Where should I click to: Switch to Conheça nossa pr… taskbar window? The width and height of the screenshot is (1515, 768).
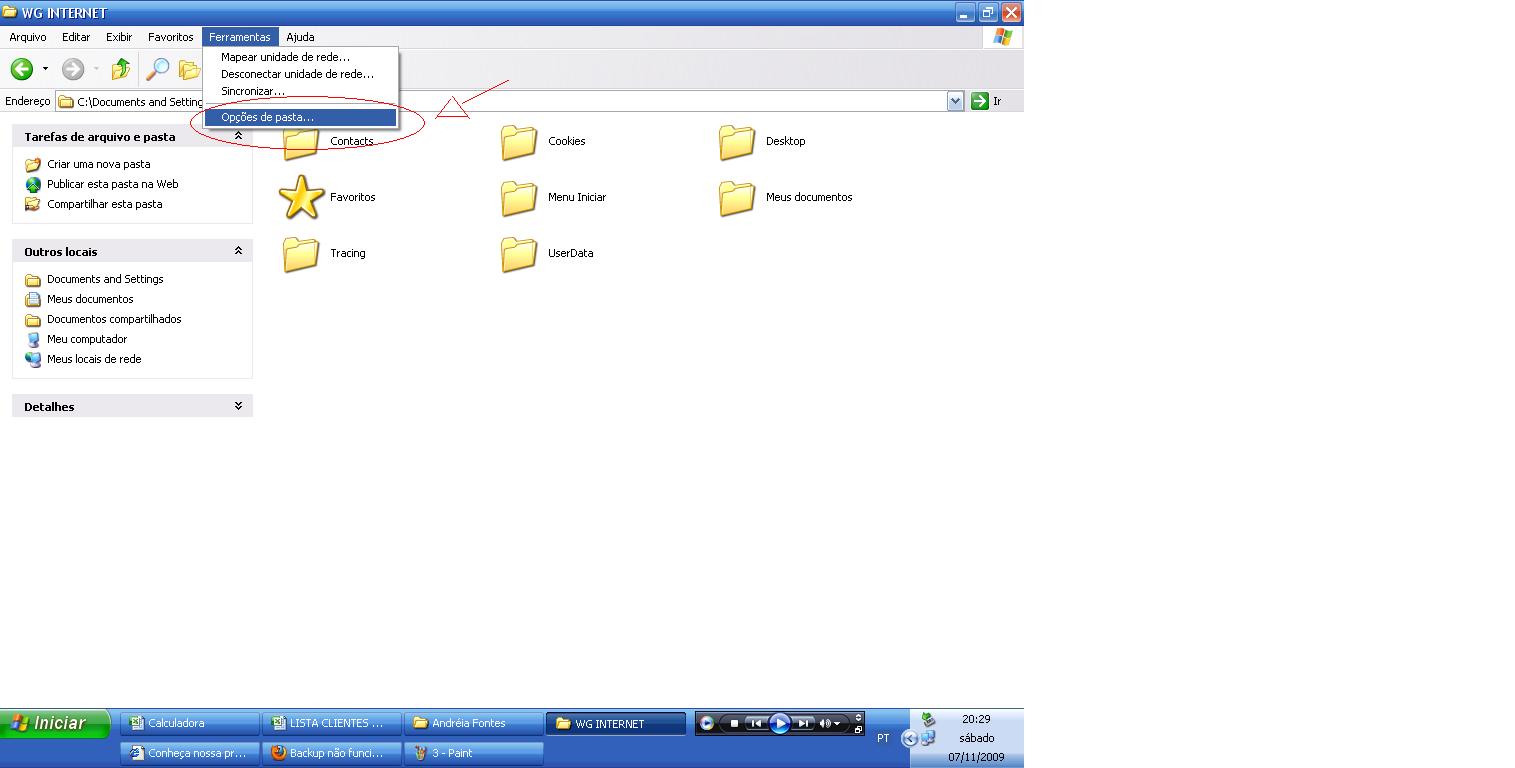coord(190,753)
